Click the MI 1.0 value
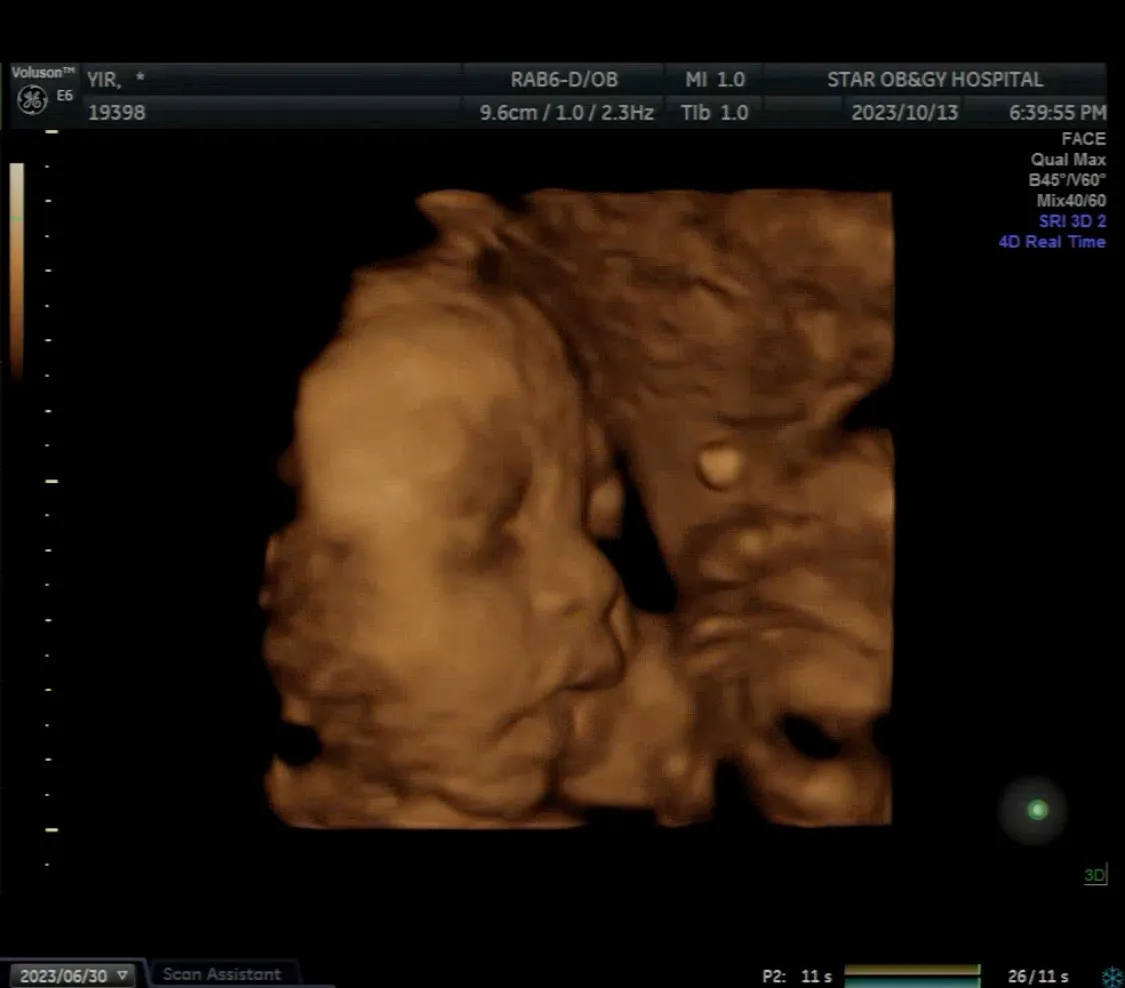The width and height of the screenshot is (1125, 988). tap(715, 79)
